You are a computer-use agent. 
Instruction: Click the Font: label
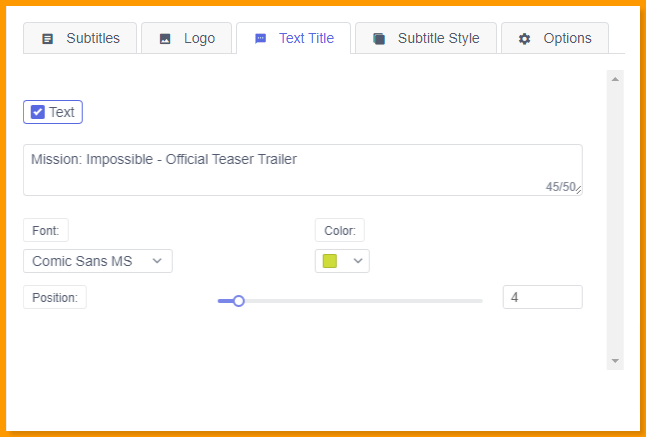(x=46, y=230)
